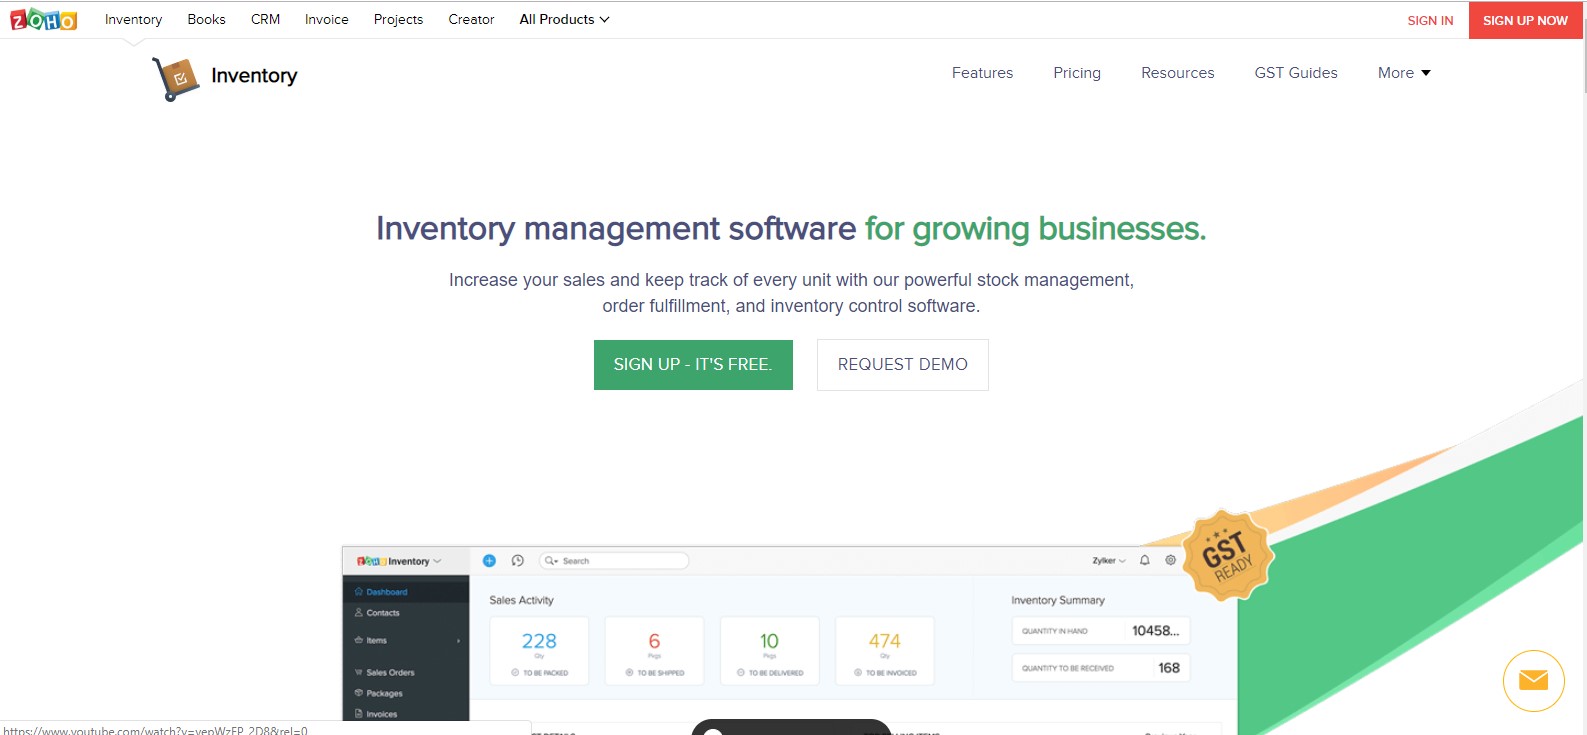Screen dimensions: 1587x735
Task: Click the Inventory hand-truck product logo
Action: coord(176,79)
